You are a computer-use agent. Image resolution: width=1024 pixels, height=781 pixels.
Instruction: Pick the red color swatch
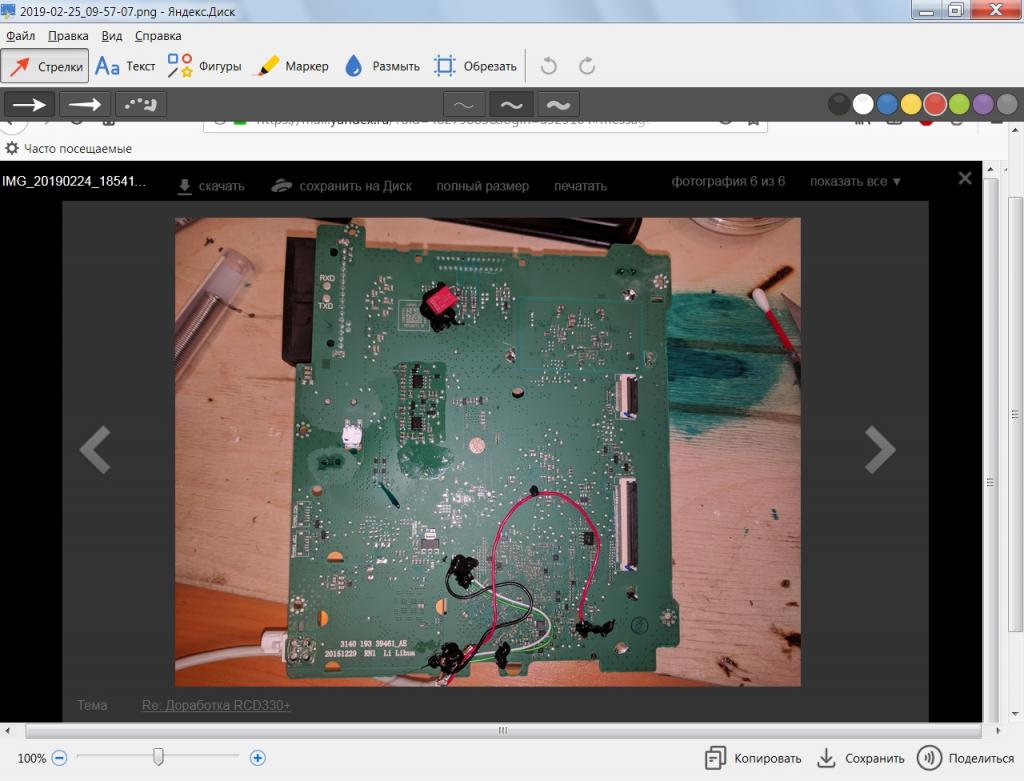point(935,104)
